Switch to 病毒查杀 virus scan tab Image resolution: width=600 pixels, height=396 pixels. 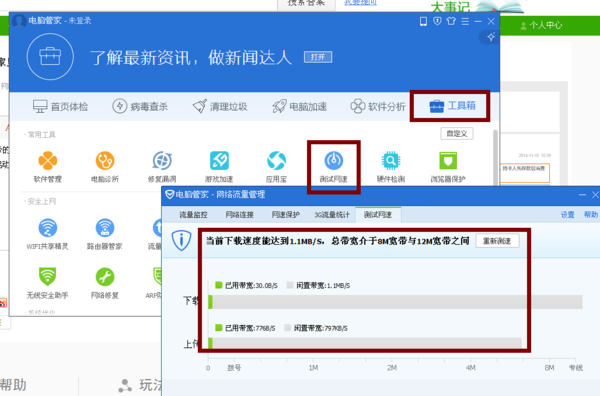140,106
